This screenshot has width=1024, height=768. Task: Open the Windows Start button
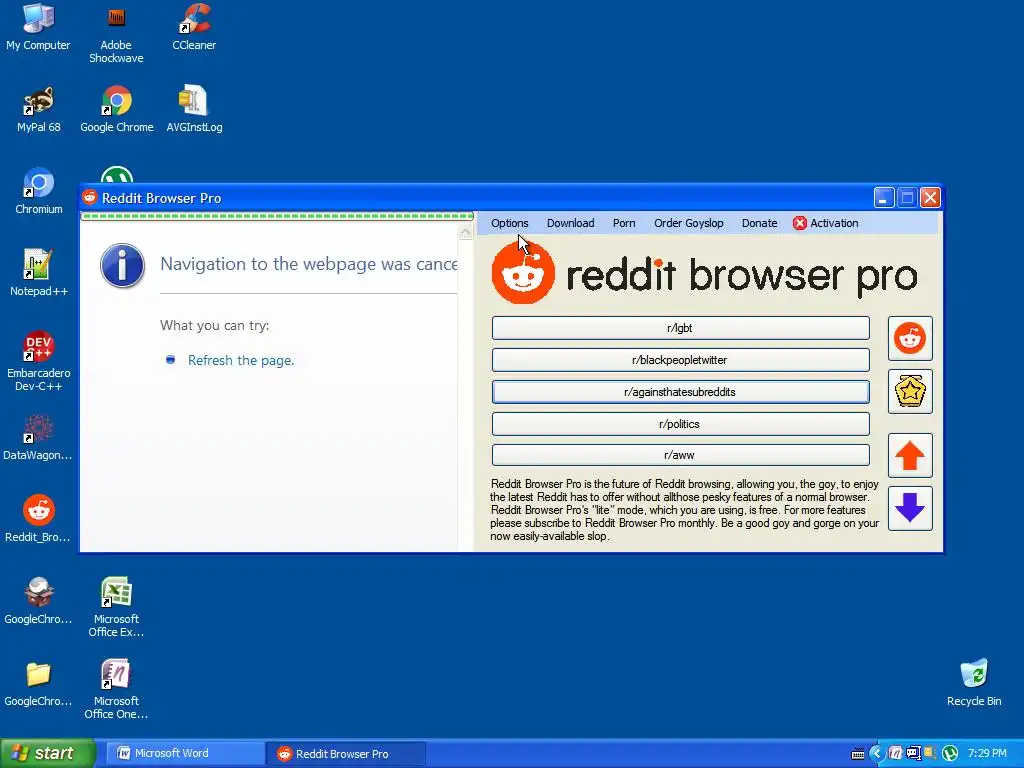(47, 754)
